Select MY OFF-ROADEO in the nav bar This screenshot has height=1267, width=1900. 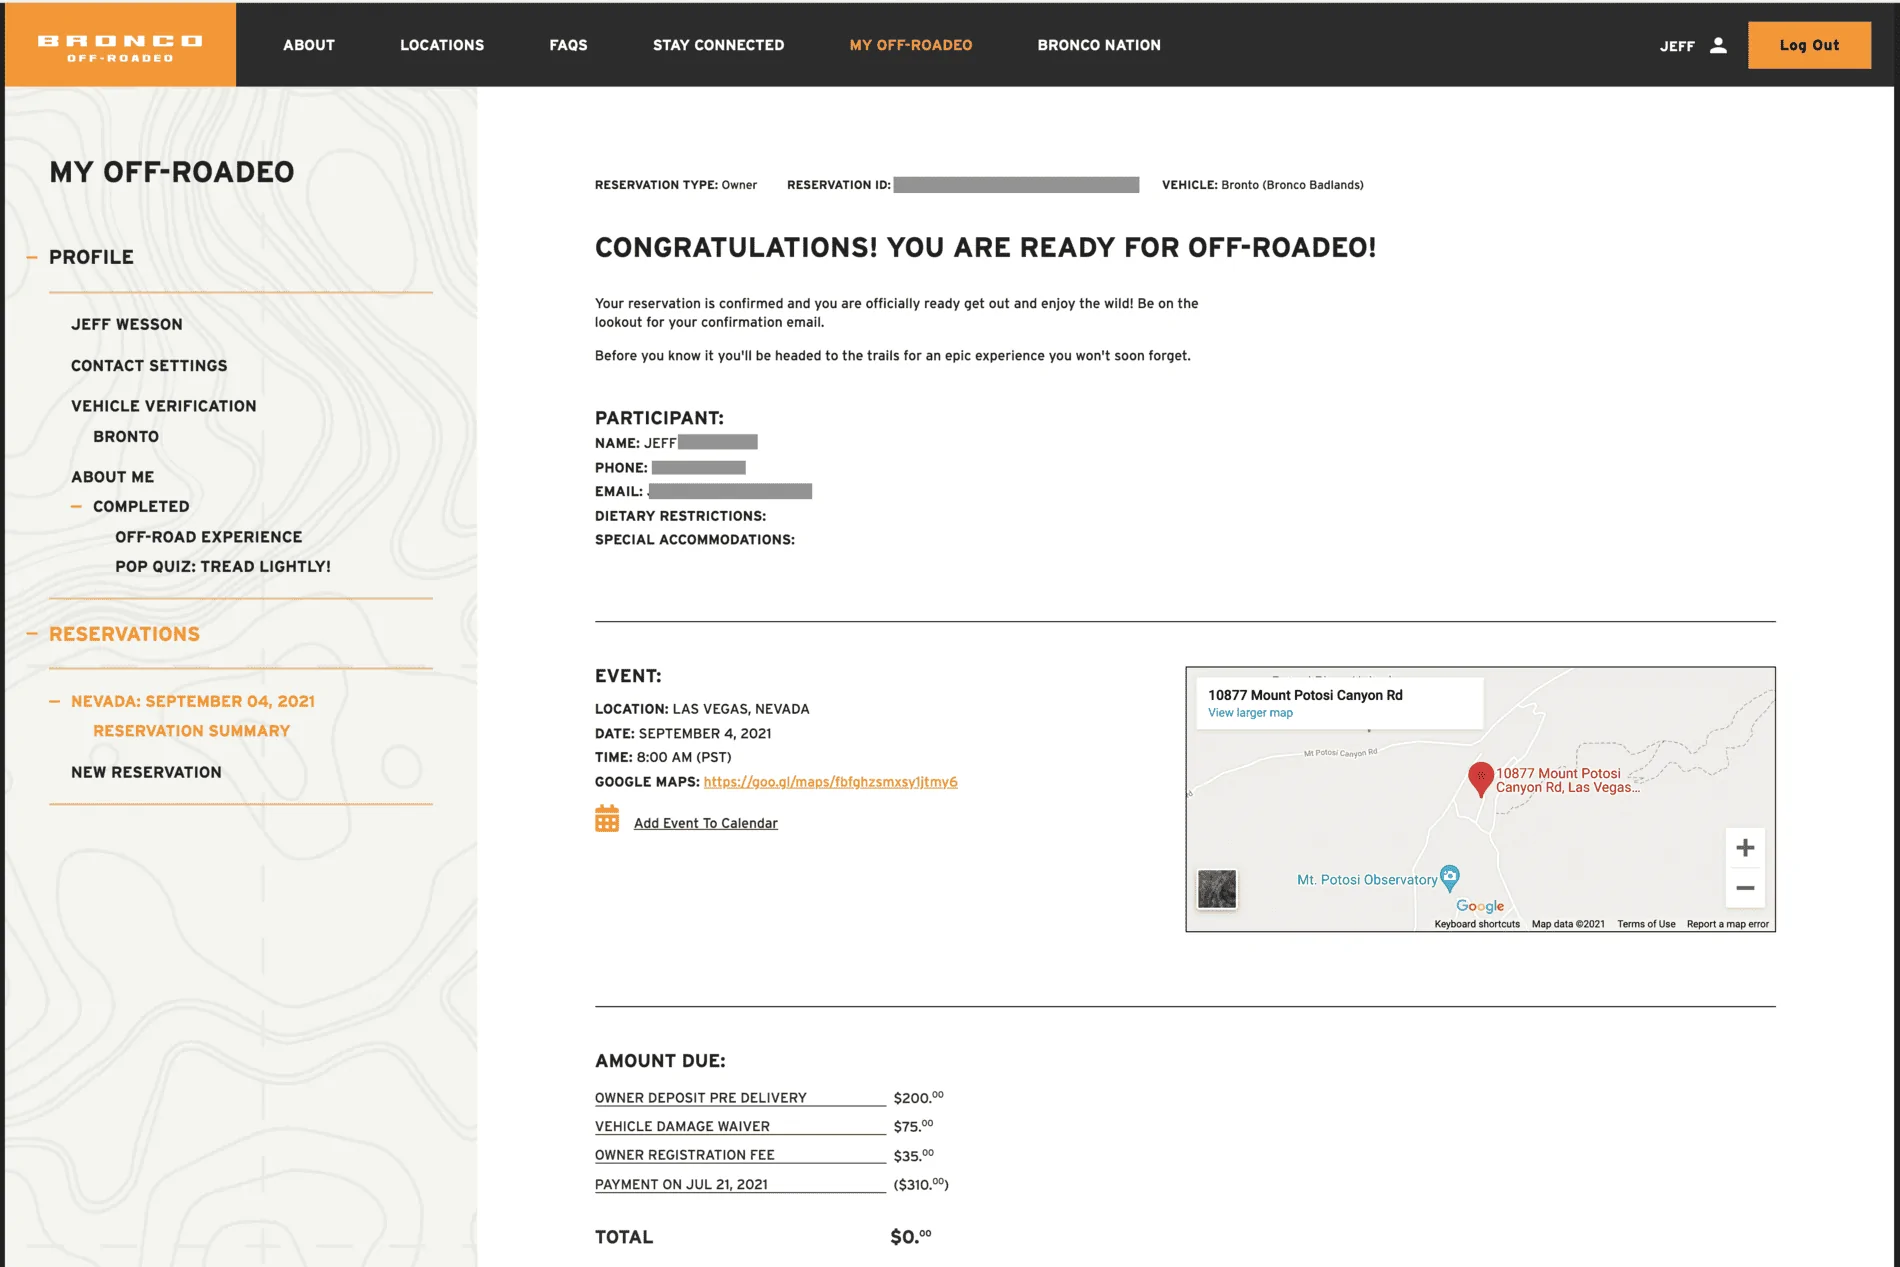911,45
